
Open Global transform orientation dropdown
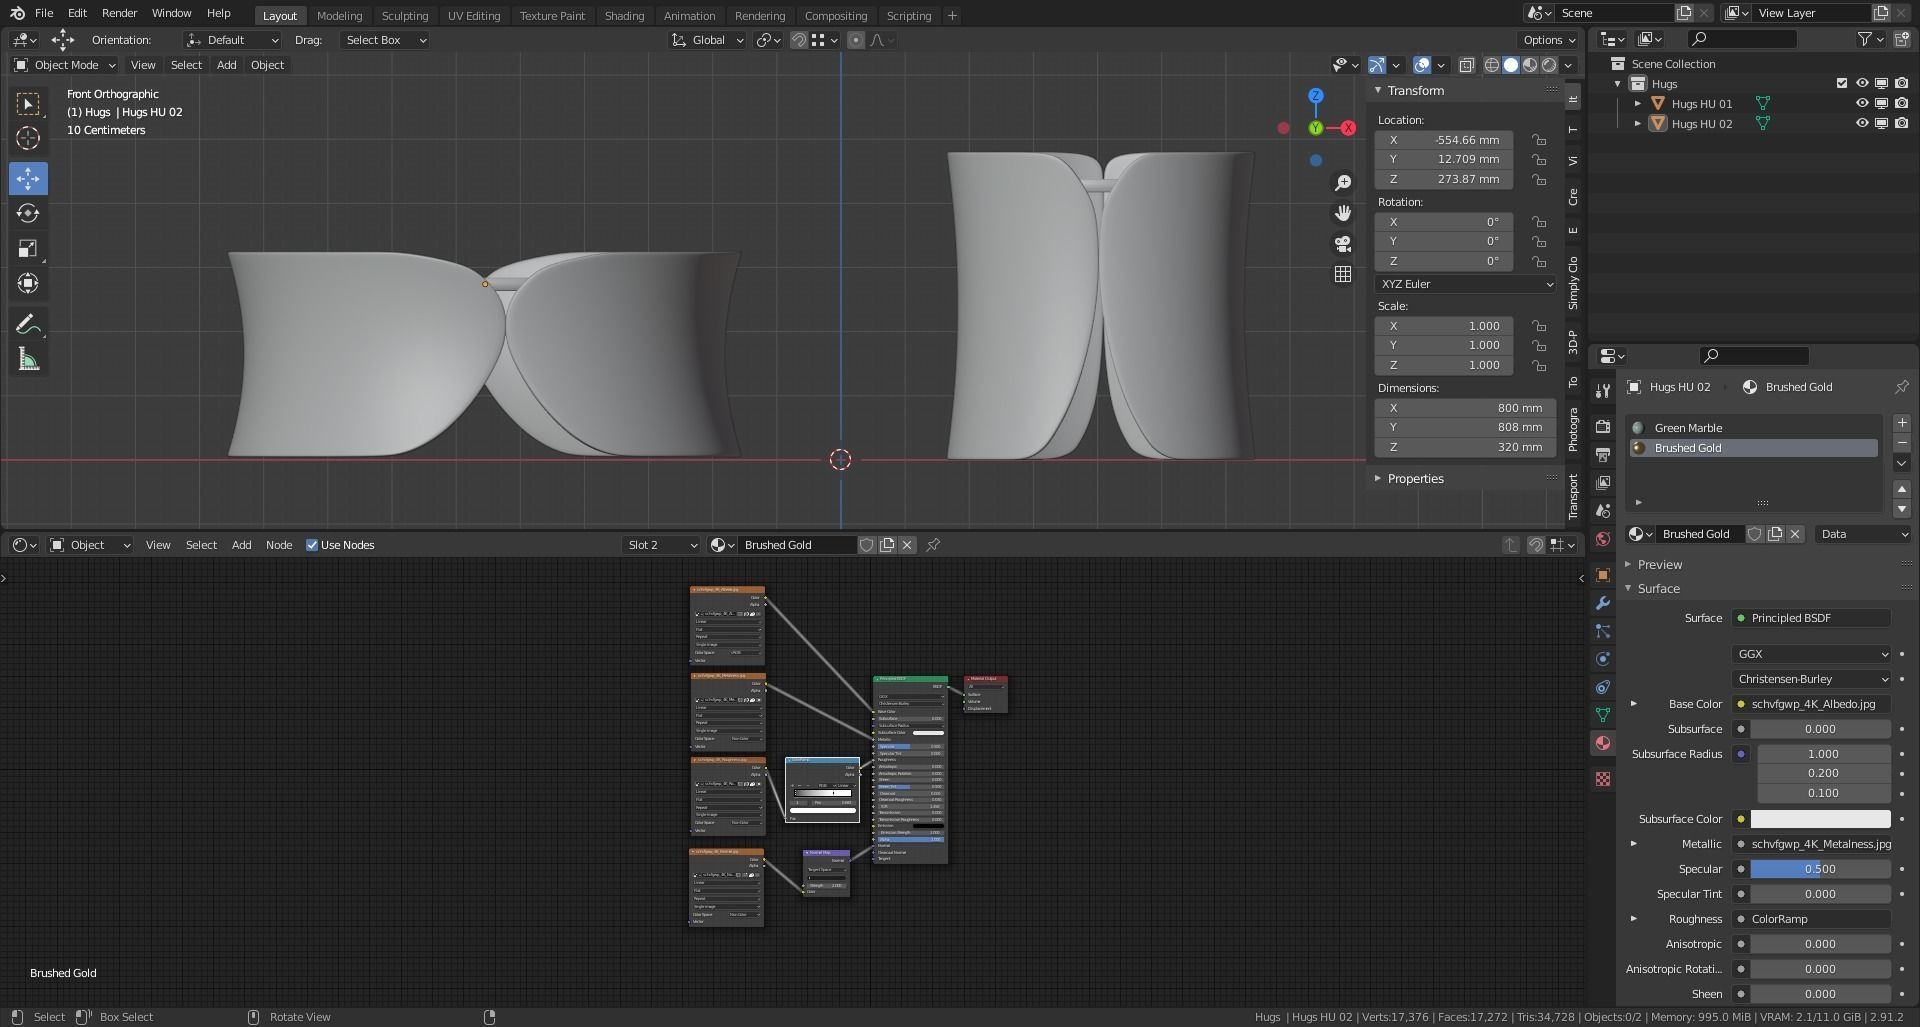pos(708,40)
